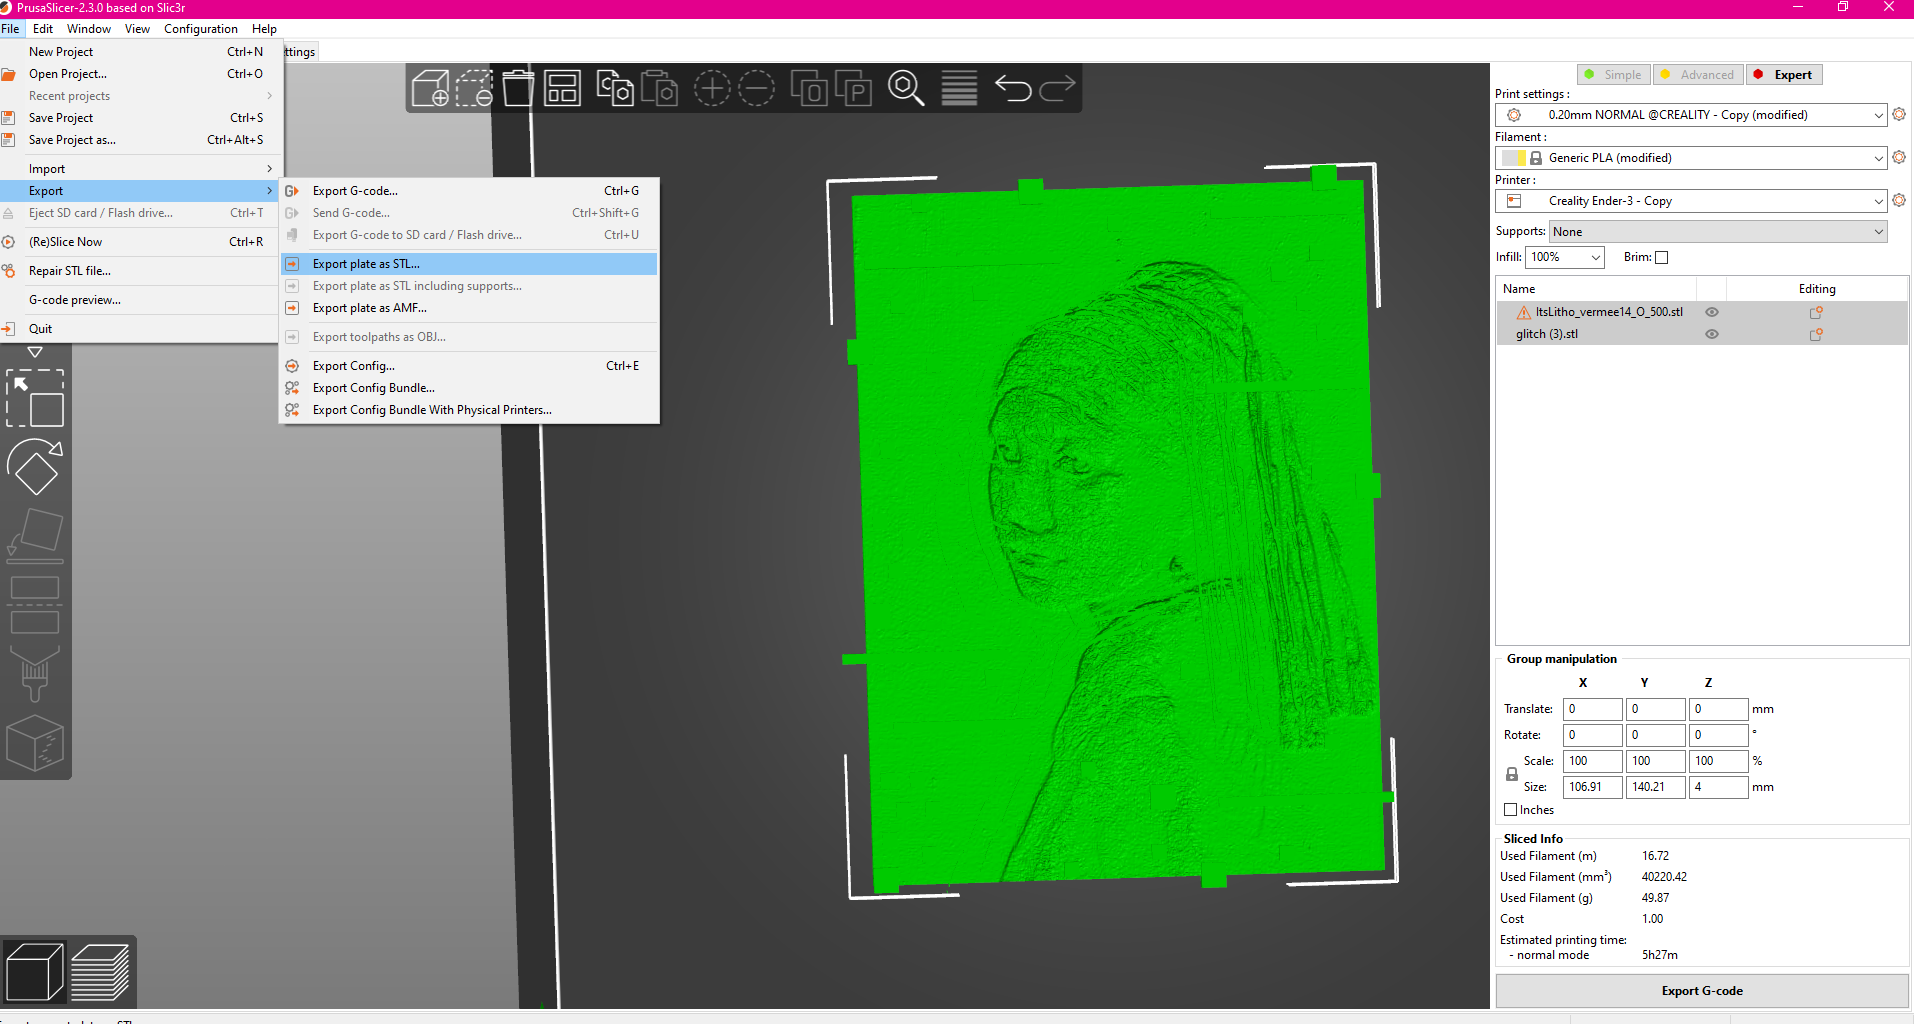This screenshot has height=1024, width=1914.
Task: Click Quit in File menu
Action: (140, 329)
